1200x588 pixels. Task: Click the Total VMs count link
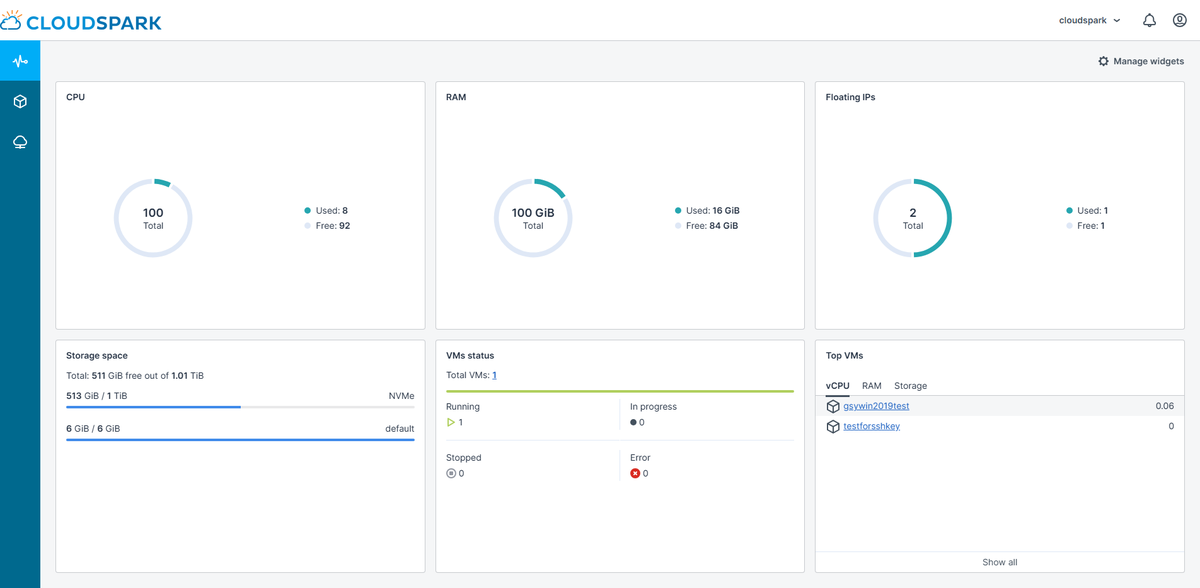pyautogui.click(x=494, y=375)
